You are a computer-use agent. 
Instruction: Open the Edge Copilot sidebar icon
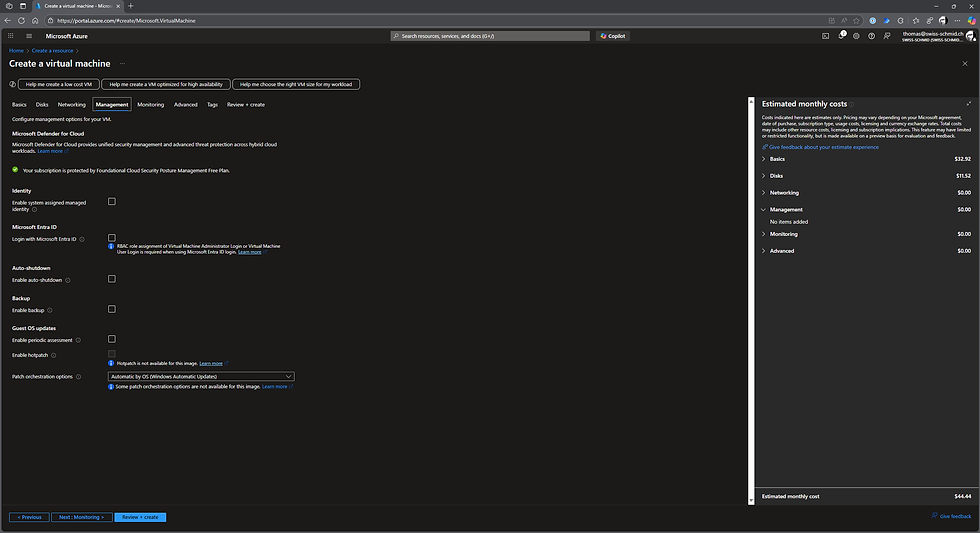[972, 21]
